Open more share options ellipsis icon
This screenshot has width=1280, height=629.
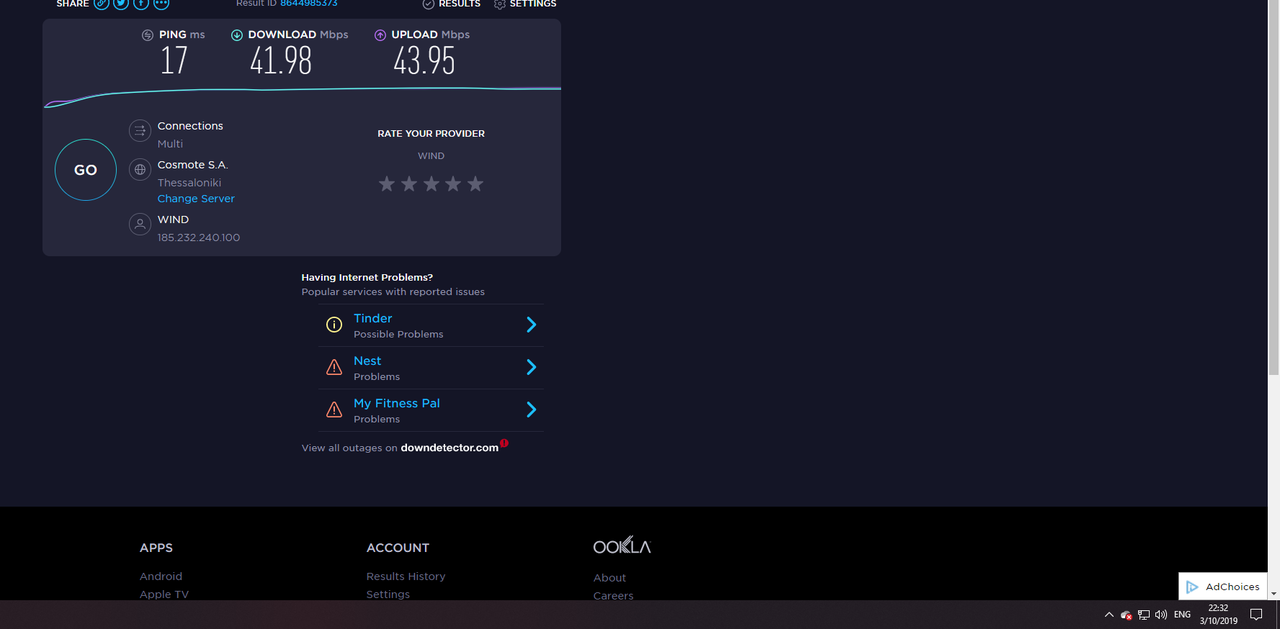click(x=161, y=4)
